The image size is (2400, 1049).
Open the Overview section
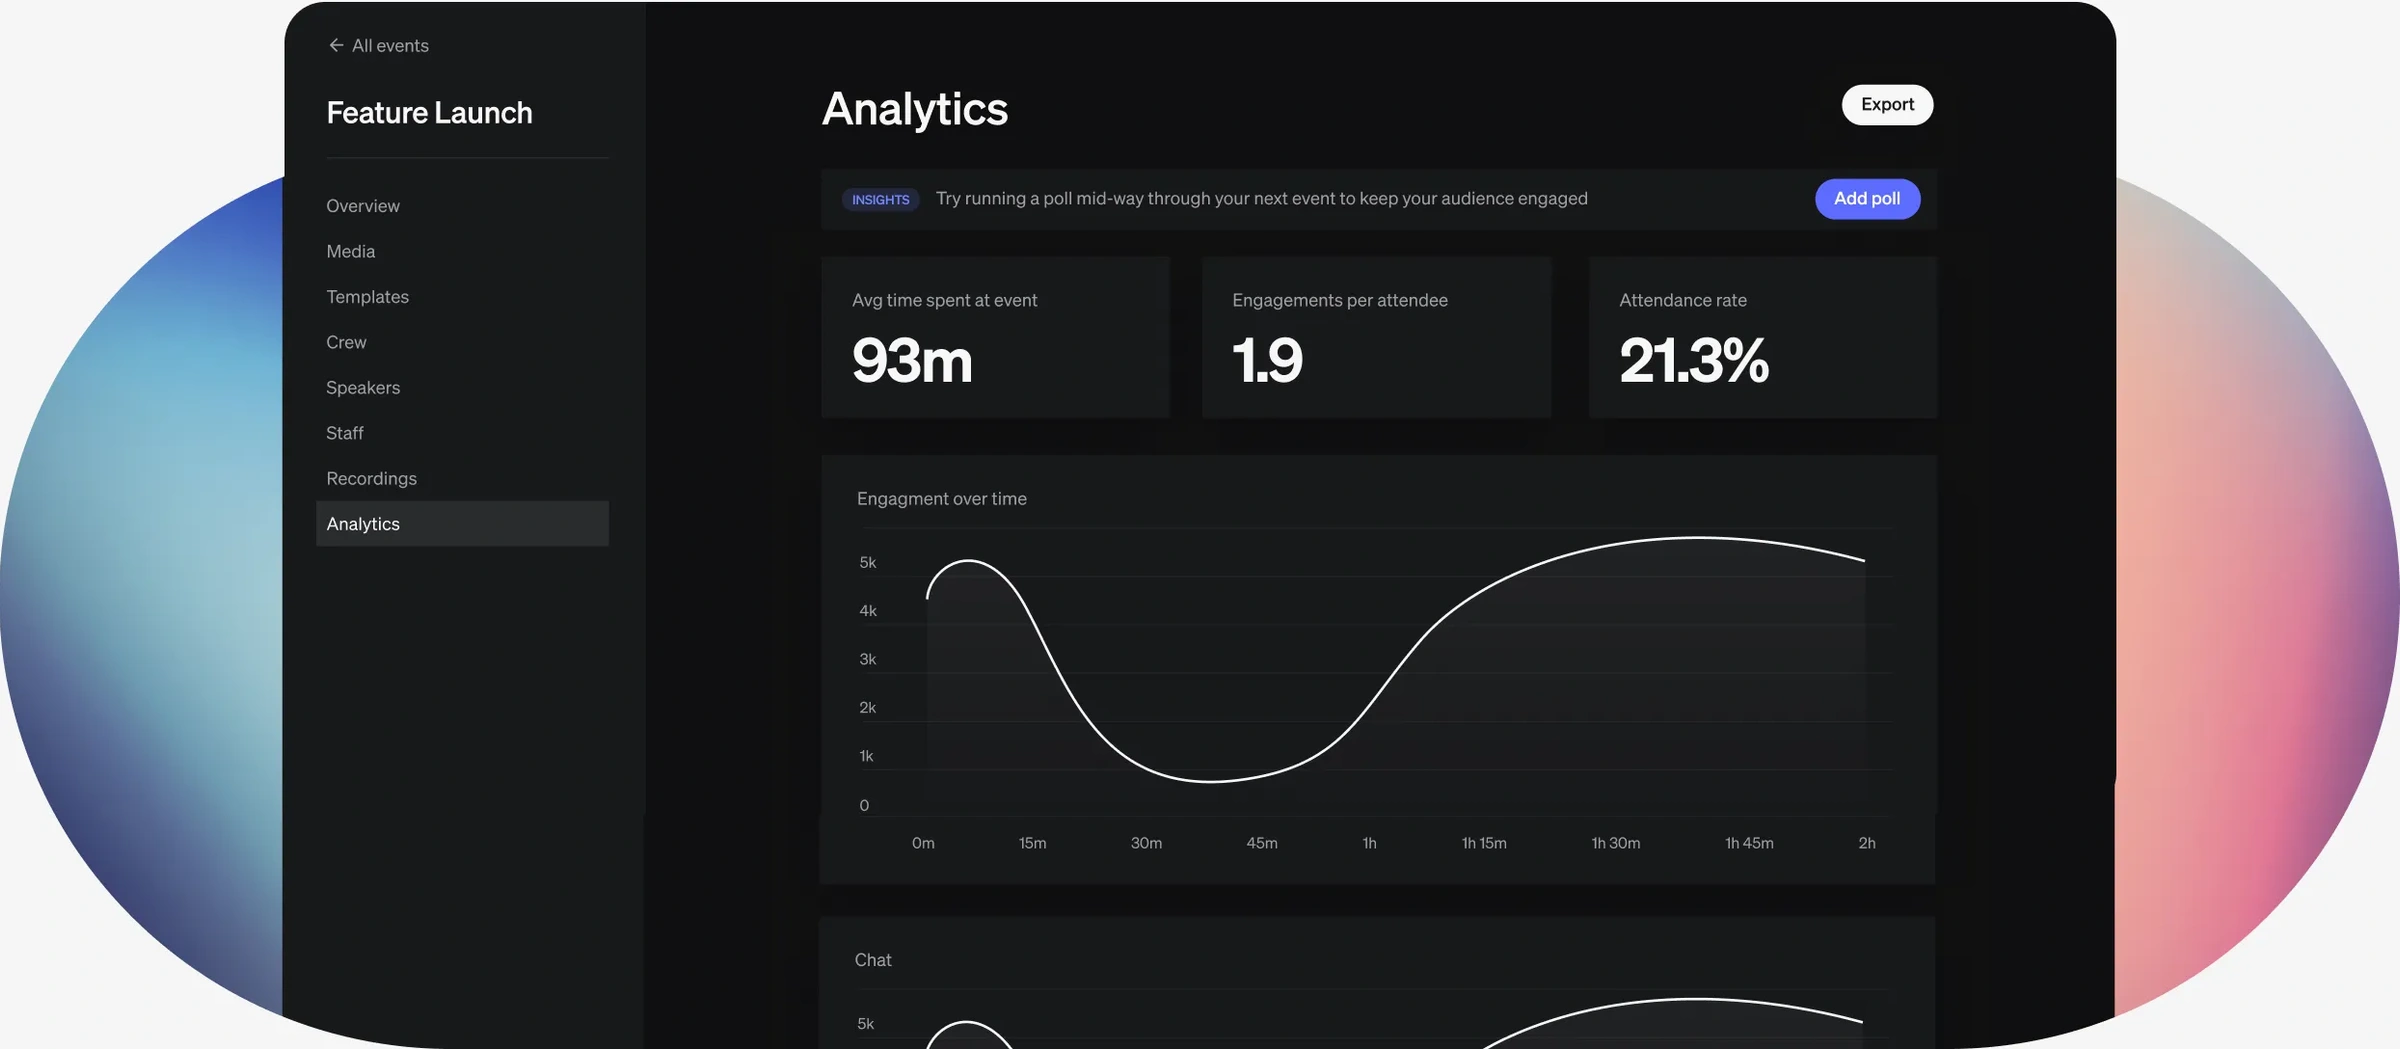(362, 206)
